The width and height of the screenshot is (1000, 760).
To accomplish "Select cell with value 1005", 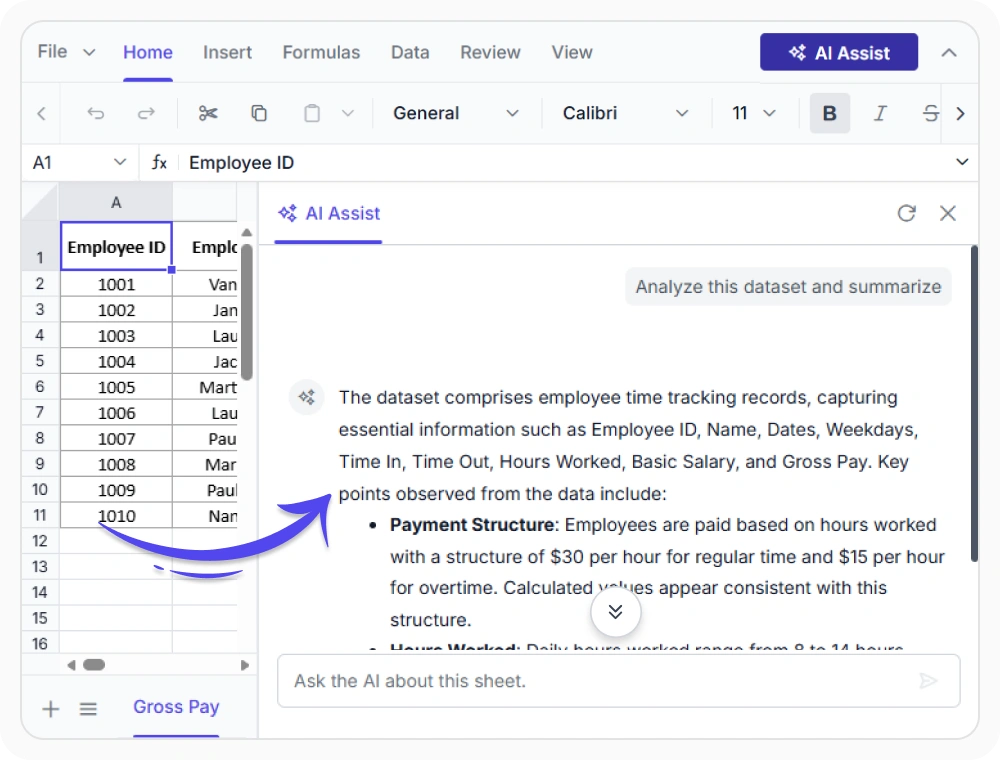I will tap(116, 387).
